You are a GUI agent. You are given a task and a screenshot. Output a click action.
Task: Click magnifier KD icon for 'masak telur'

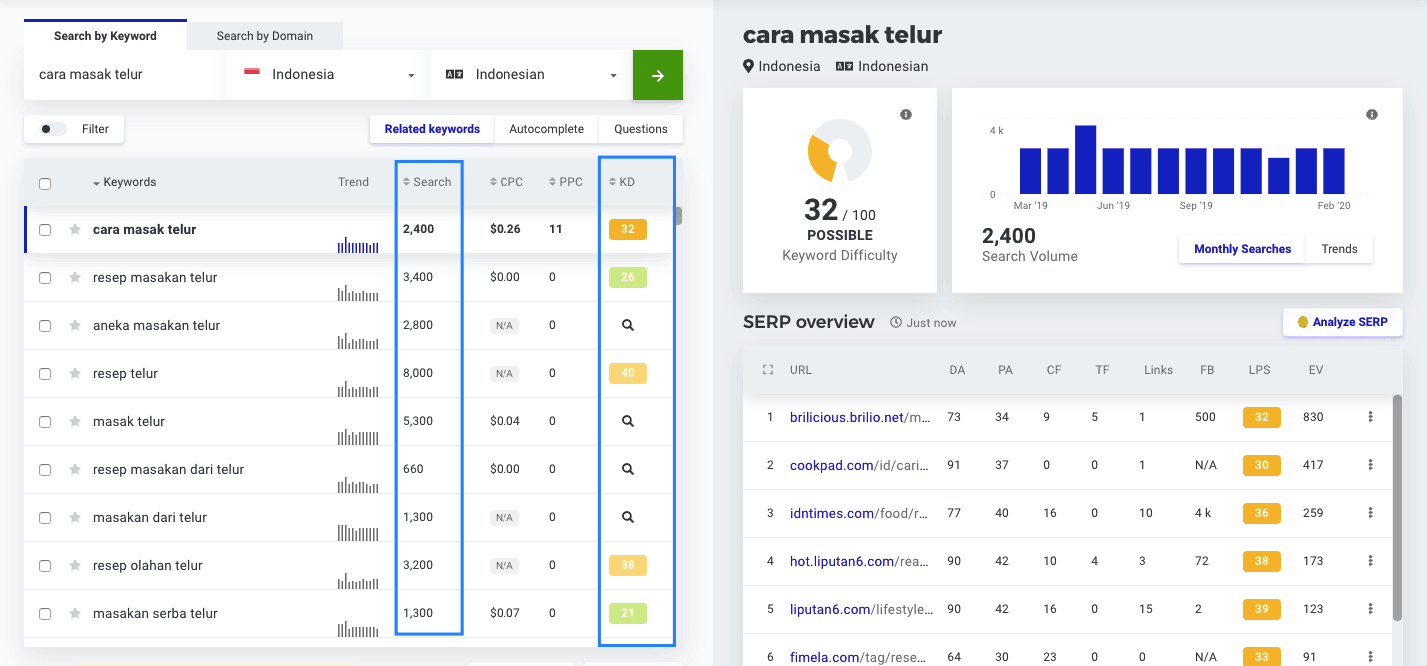point(627,422)
